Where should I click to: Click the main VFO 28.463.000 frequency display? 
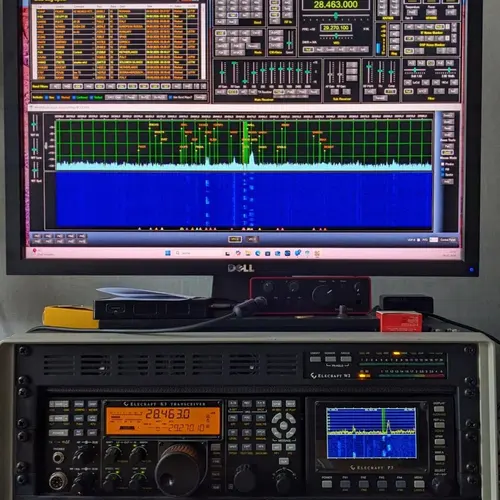[x=336, y=5]
